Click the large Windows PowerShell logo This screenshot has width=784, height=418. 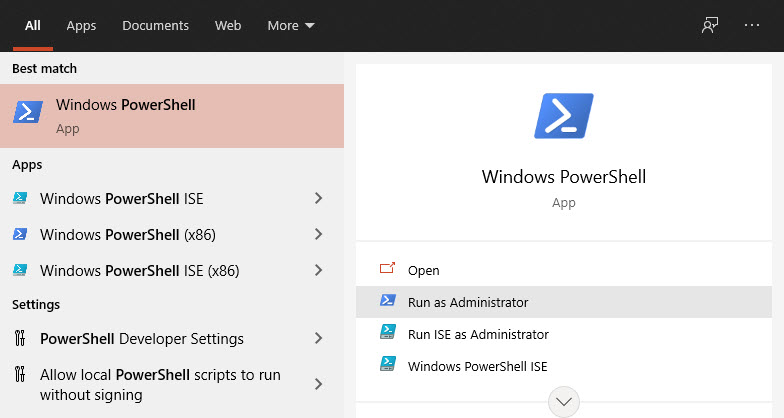click(x=564, y=116)
